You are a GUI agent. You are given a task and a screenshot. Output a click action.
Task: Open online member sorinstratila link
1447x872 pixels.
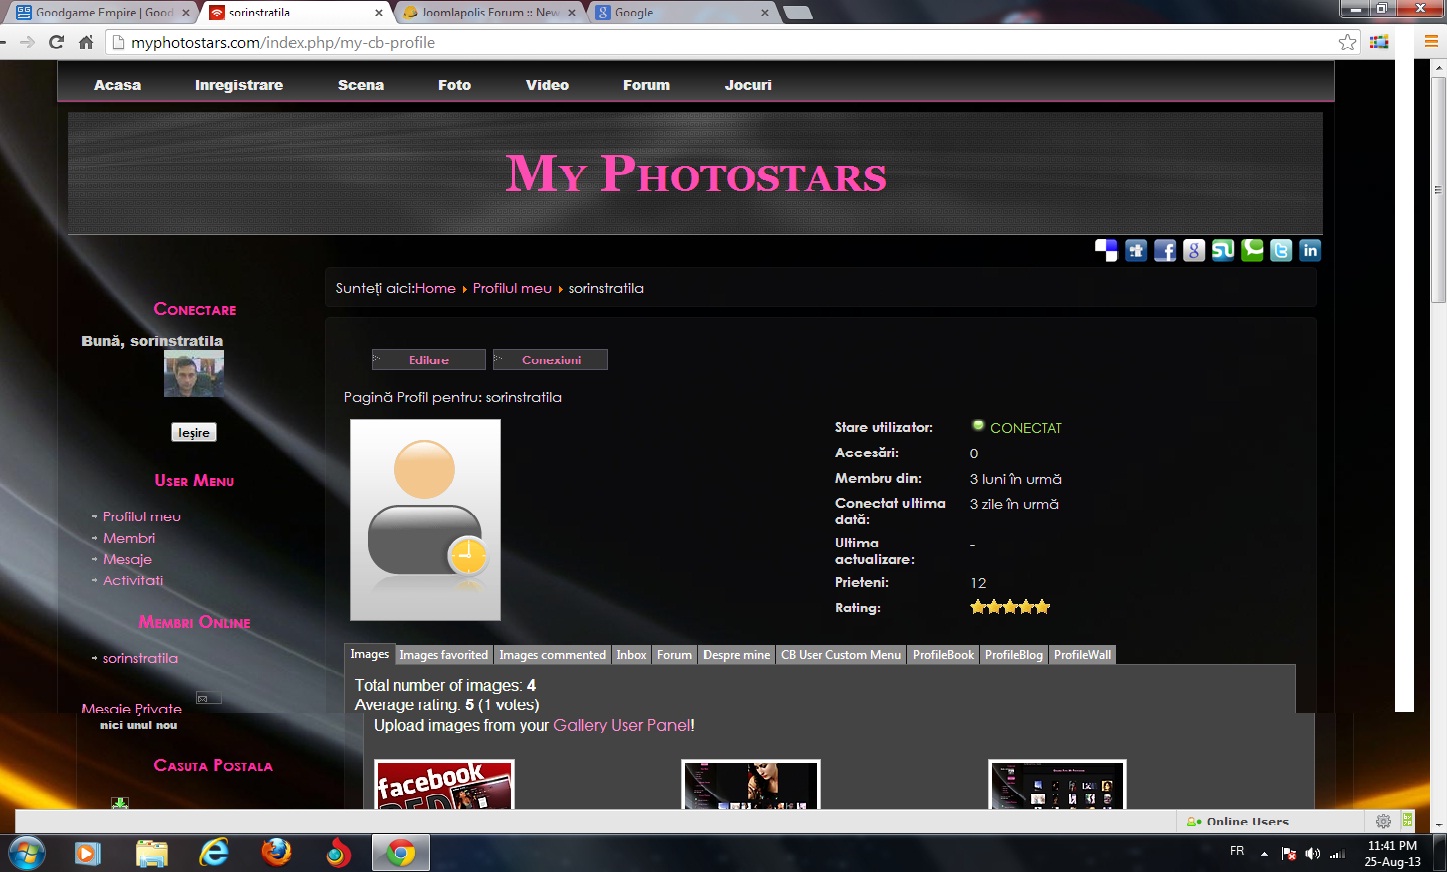click(140, 658)
